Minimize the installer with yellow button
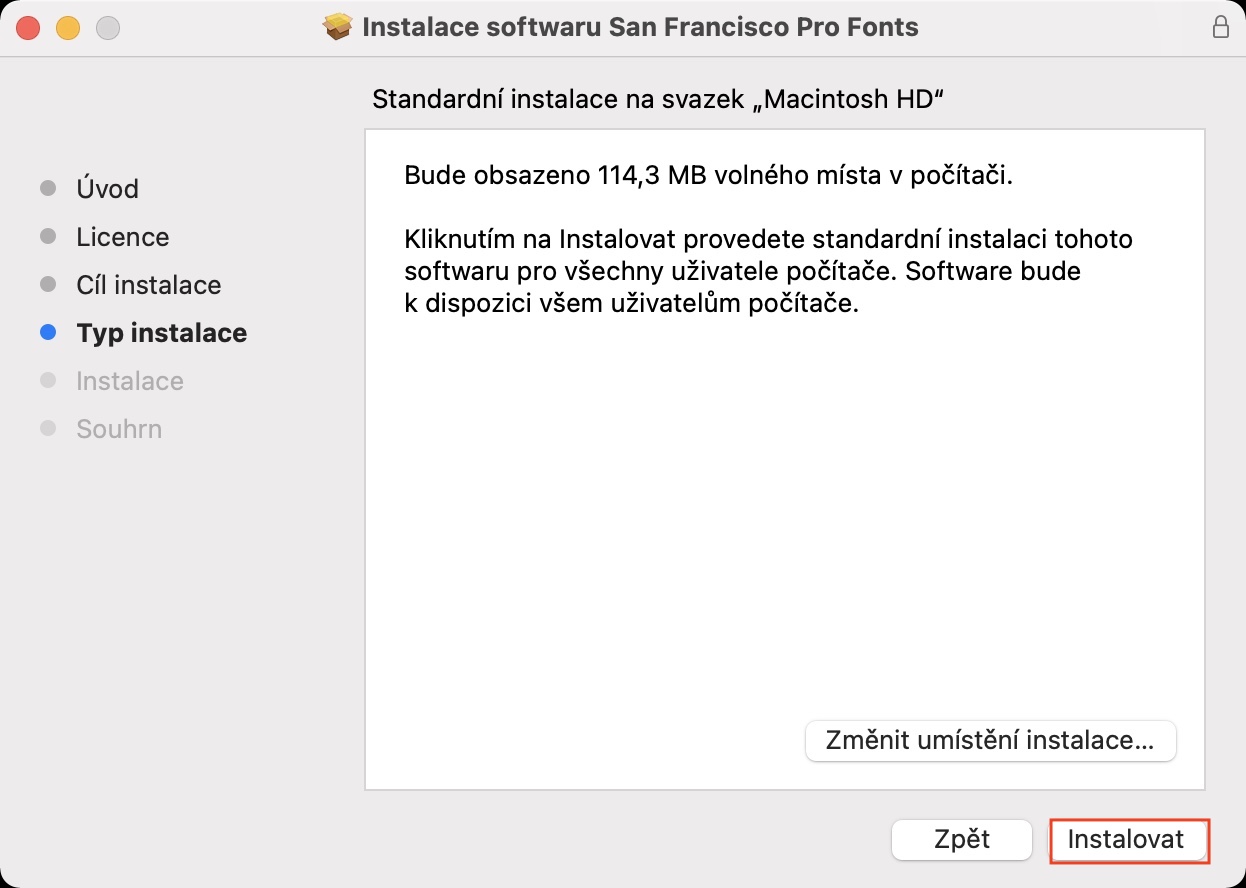The image size is (1246, 888). [x=68, y=28]
